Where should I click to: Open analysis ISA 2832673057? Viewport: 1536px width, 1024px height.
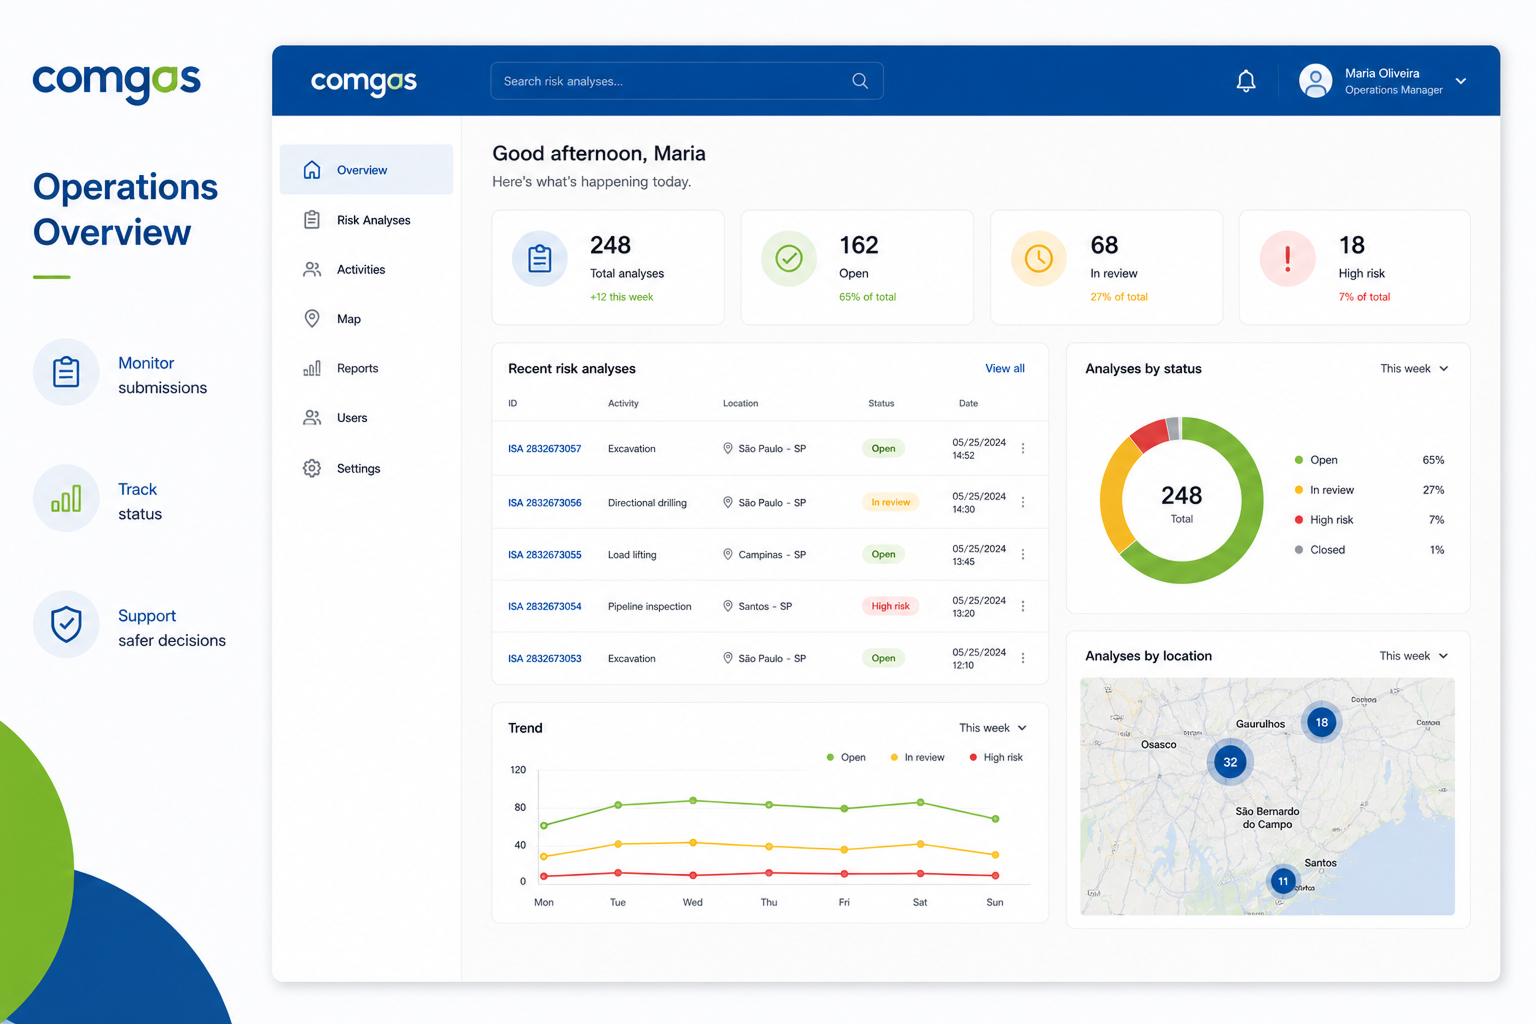coord(544,449)
